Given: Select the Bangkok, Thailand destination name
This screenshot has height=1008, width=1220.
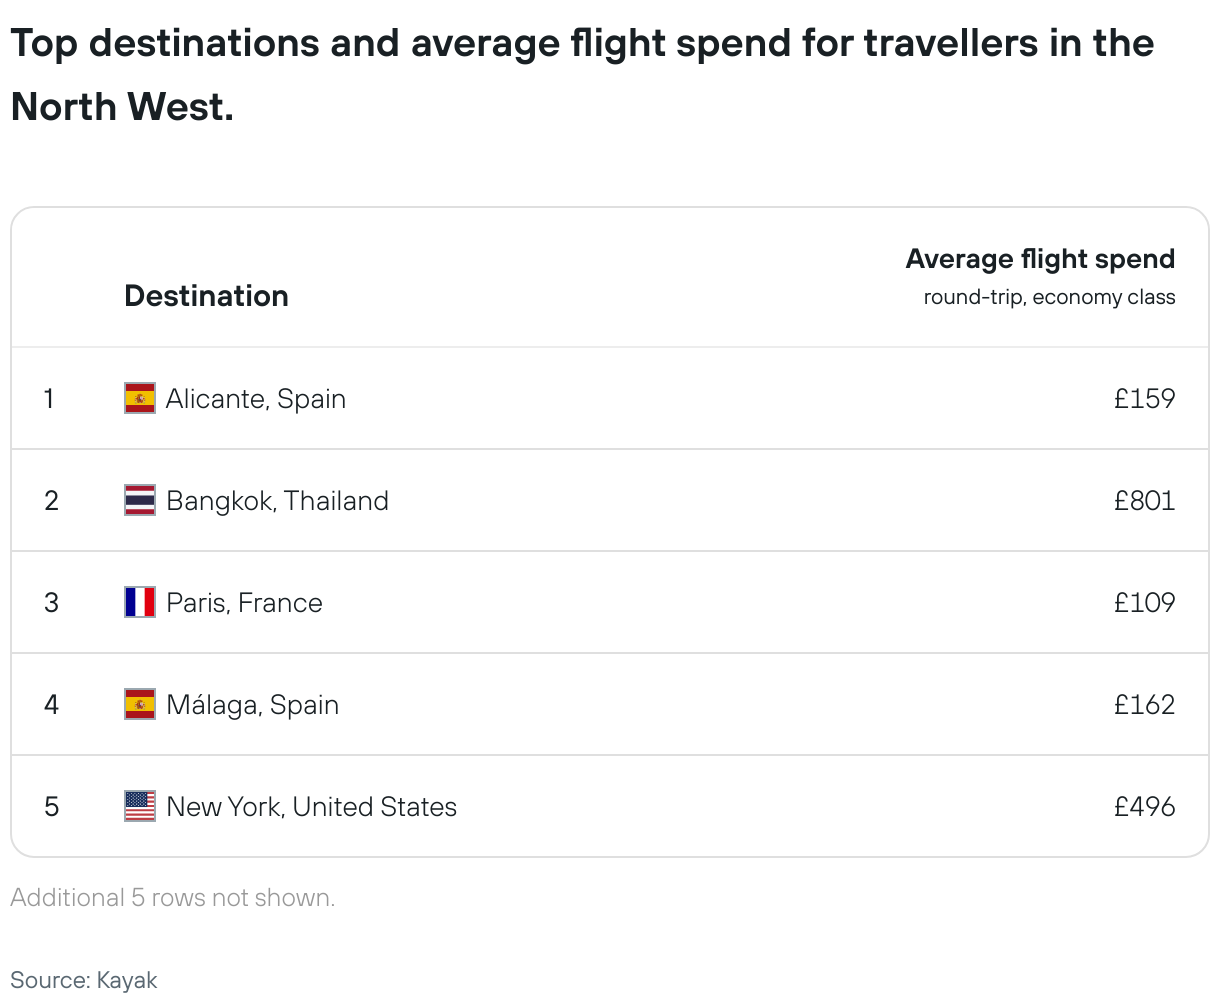Looking at the screenshot, I should 277,501.
